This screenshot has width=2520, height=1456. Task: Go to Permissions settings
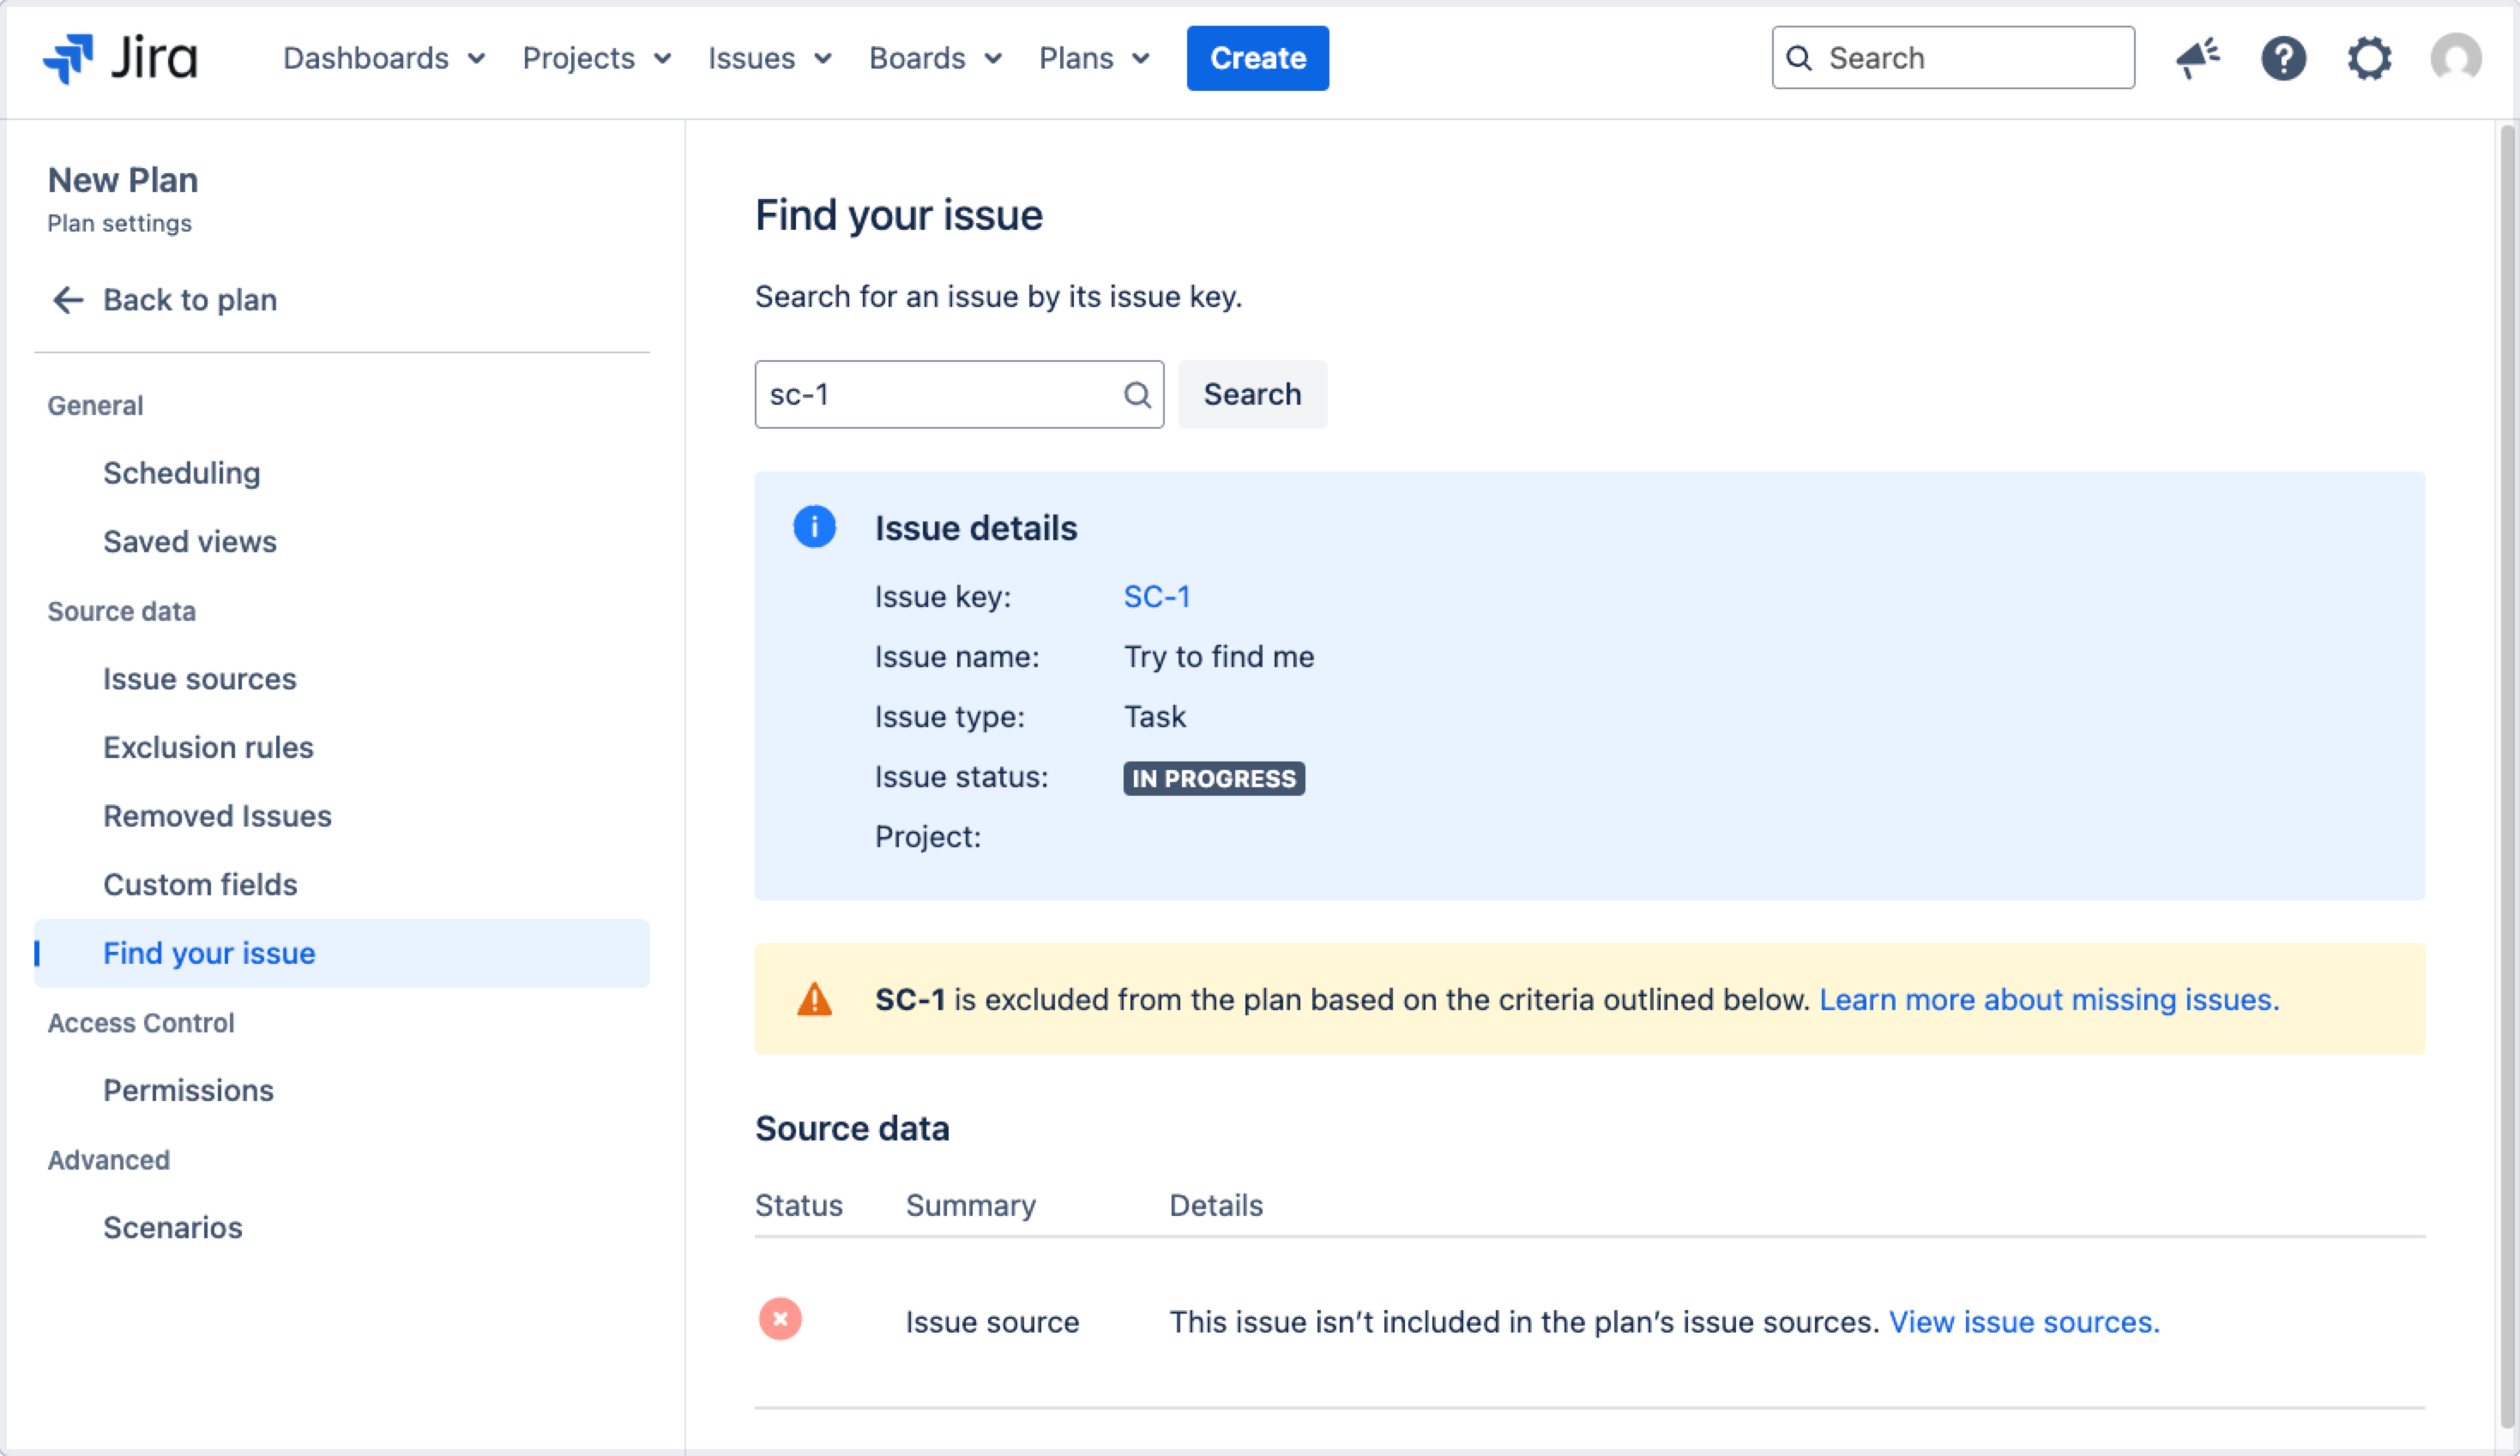(x=188, y=1090)
